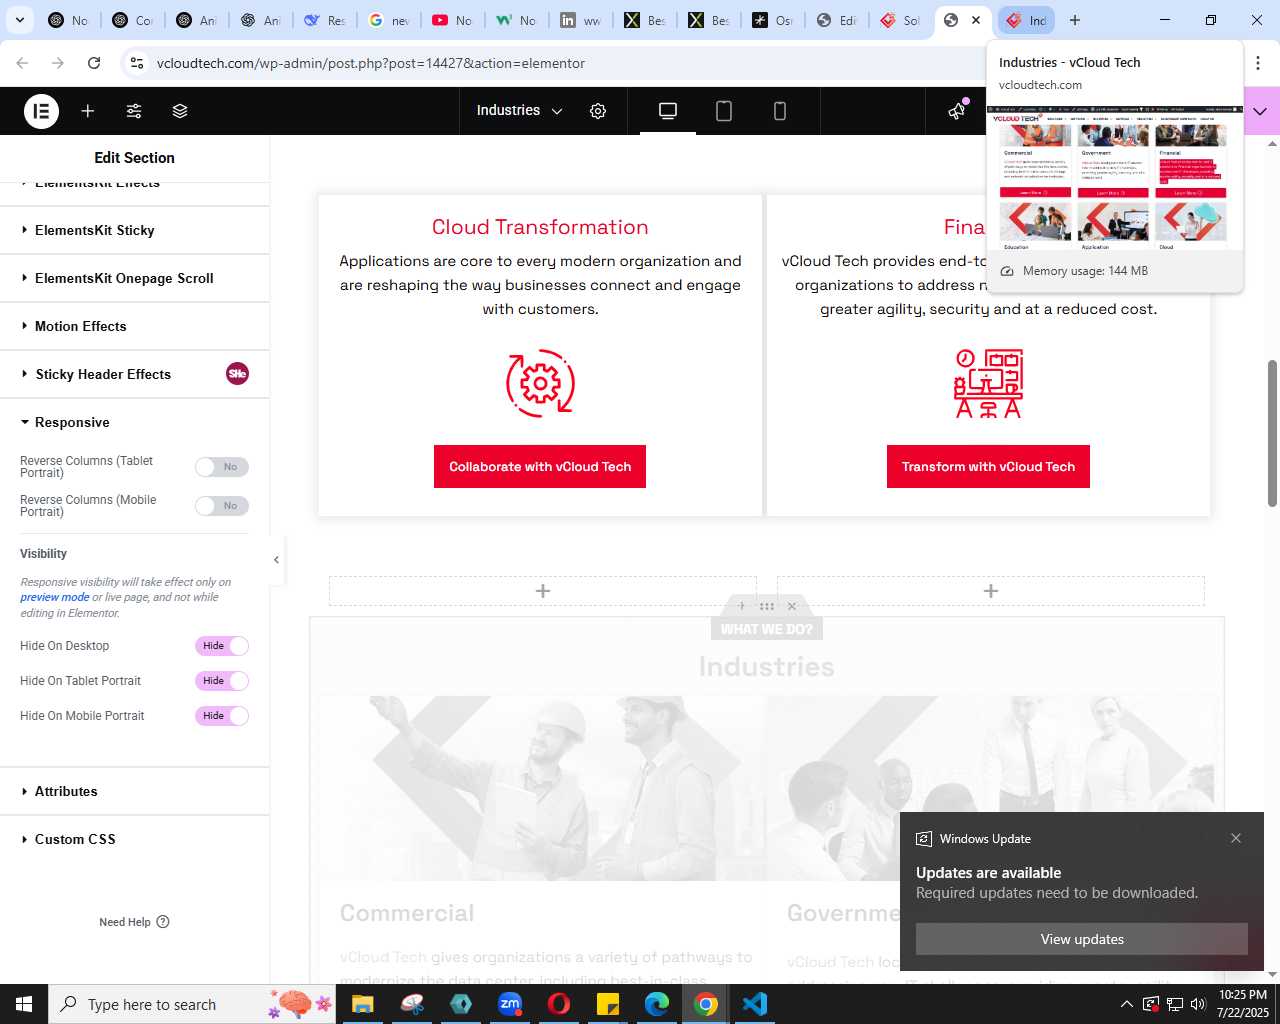This screenshot has height=1024, width=1280.
Task: Expand the Attributes section
Action: [x=134, y=791]
